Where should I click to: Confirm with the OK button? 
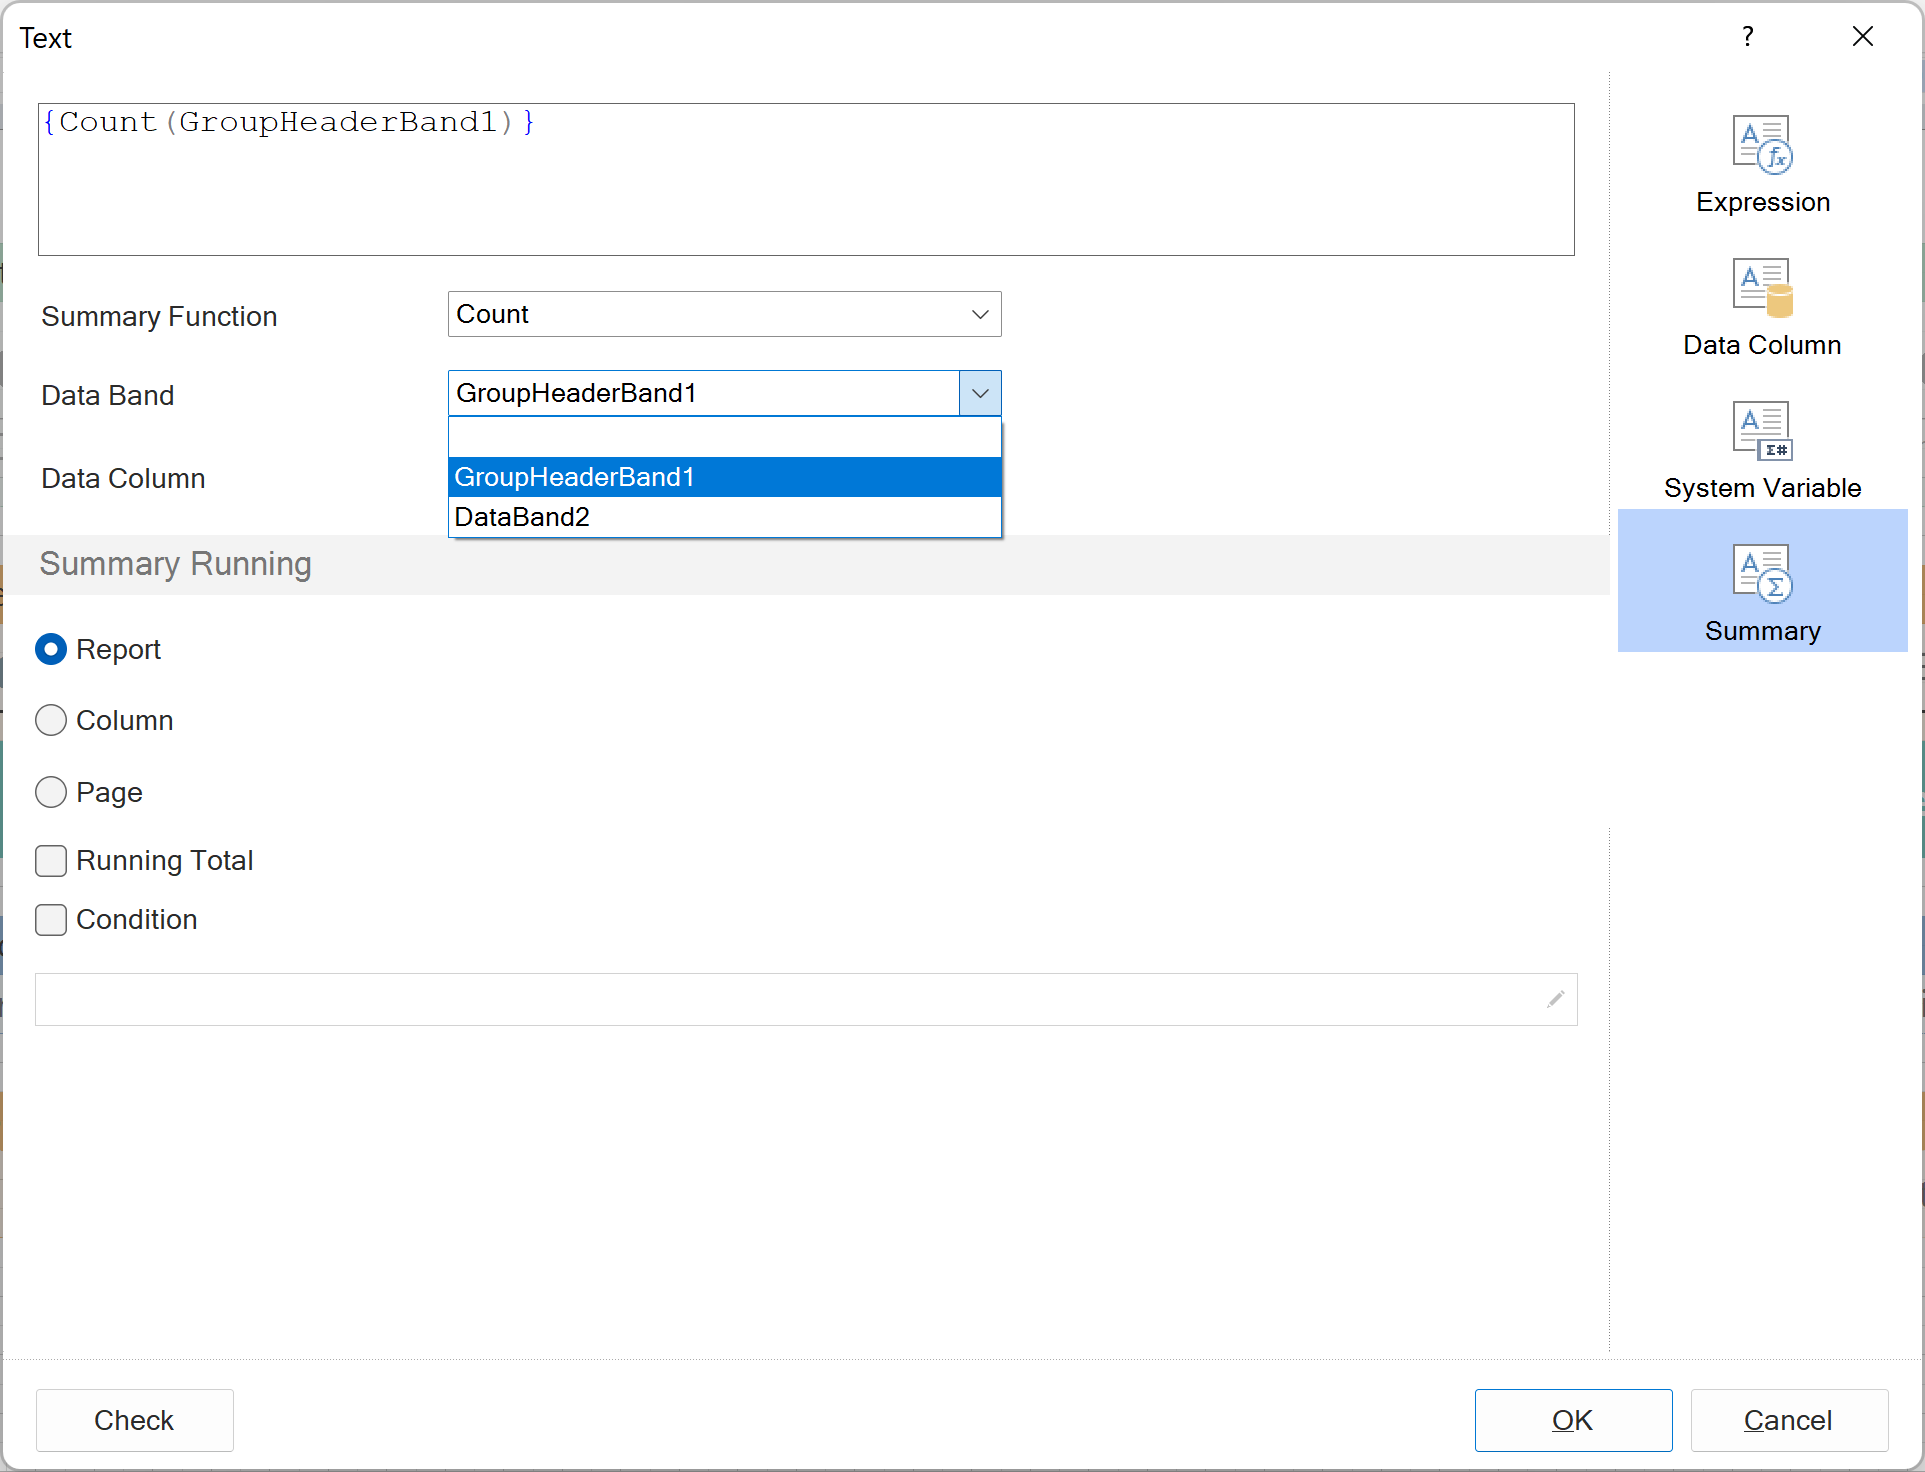(x=1573, y=1420)
